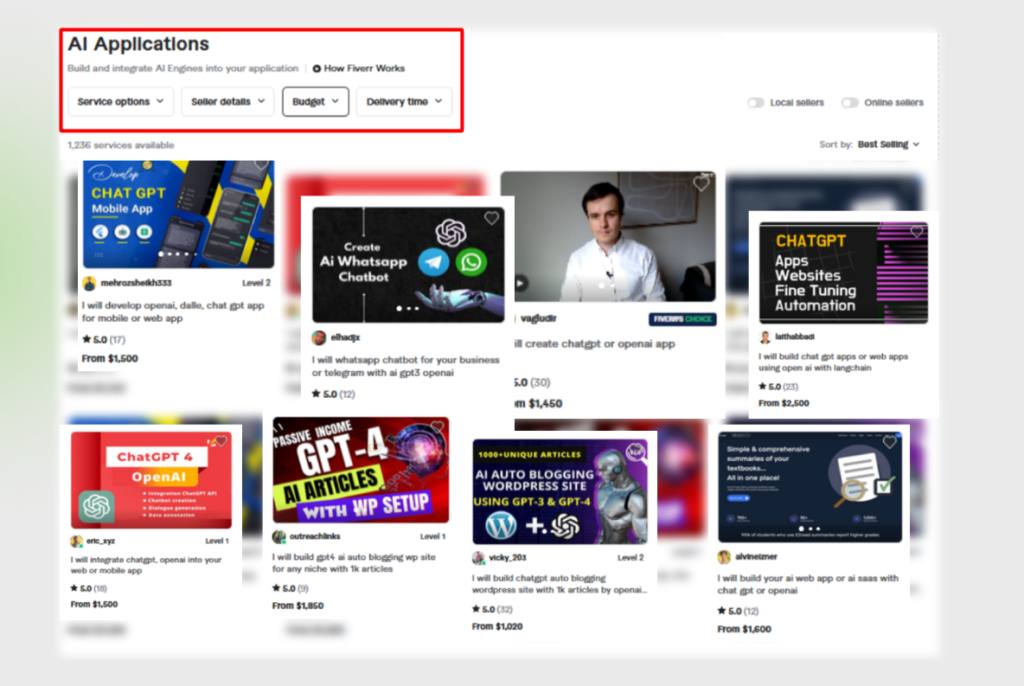Open gig "I will integrate chatgpt, openai into your"
1024x686 pixels.
[x=146, y=565]
